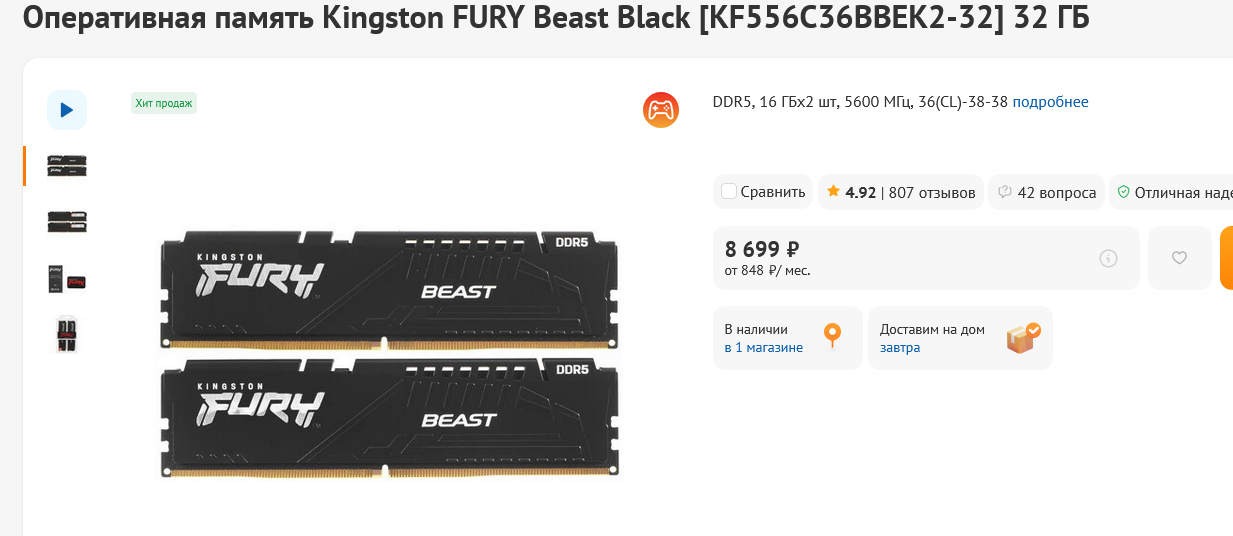Open the подробнее specifications link

pos(1050,102)
